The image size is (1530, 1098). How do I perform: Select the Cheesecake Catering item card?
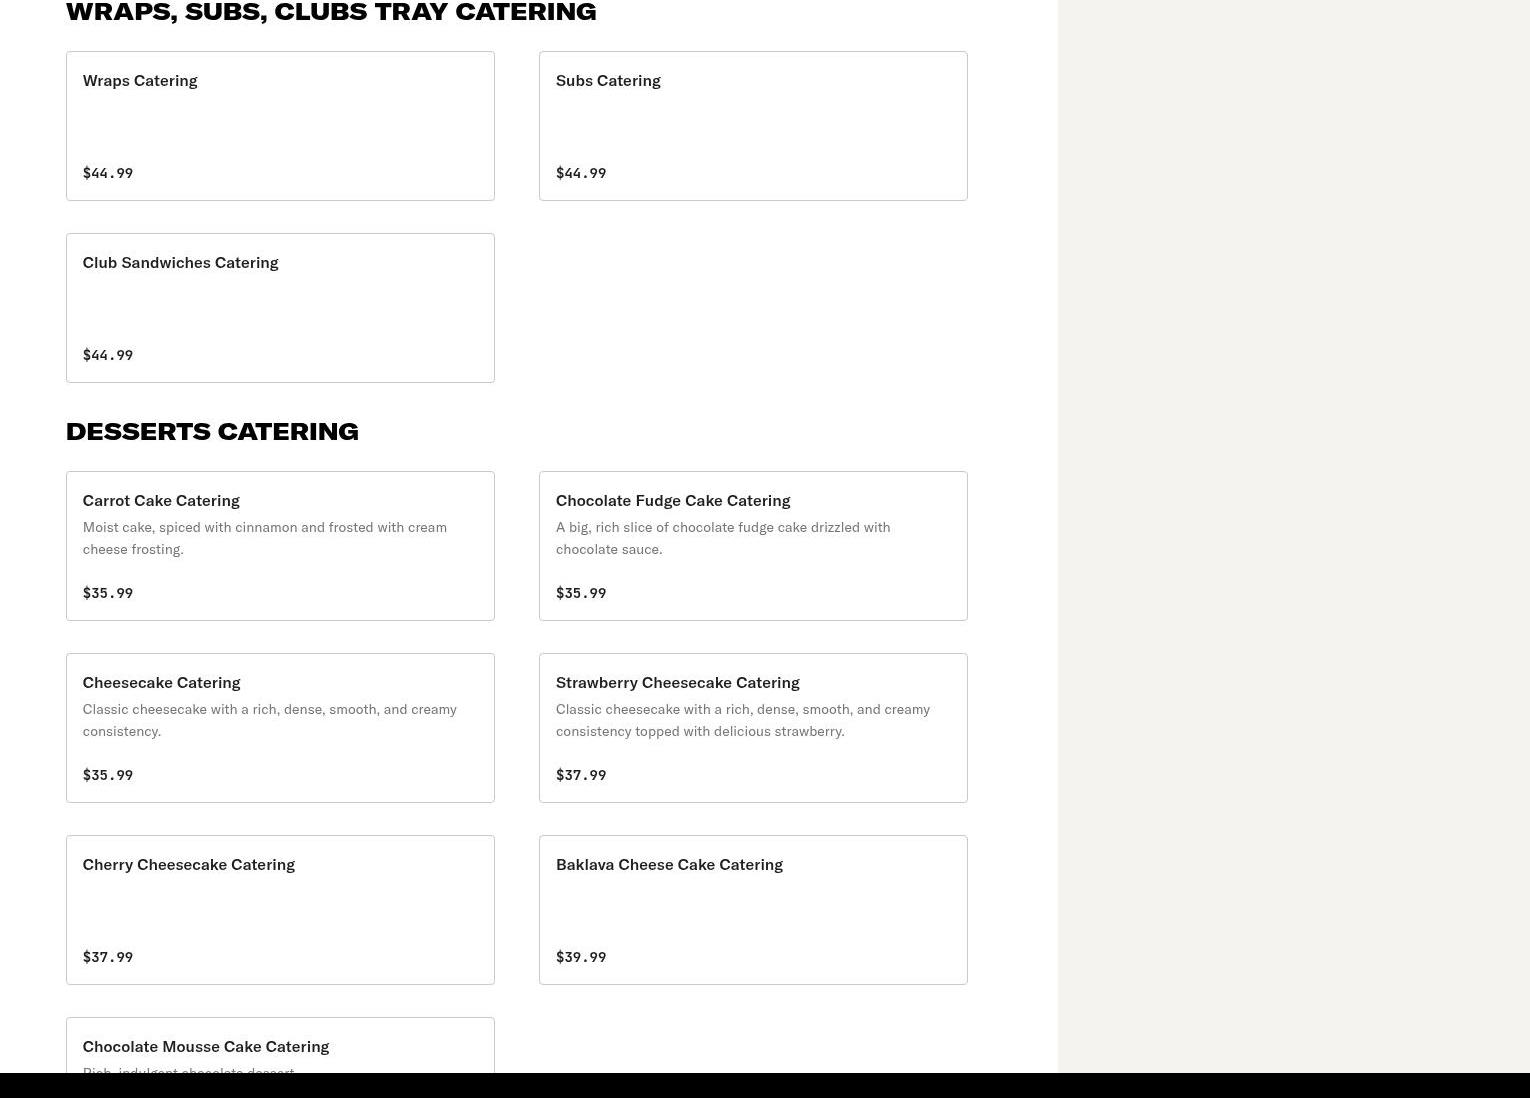point(280,728)
